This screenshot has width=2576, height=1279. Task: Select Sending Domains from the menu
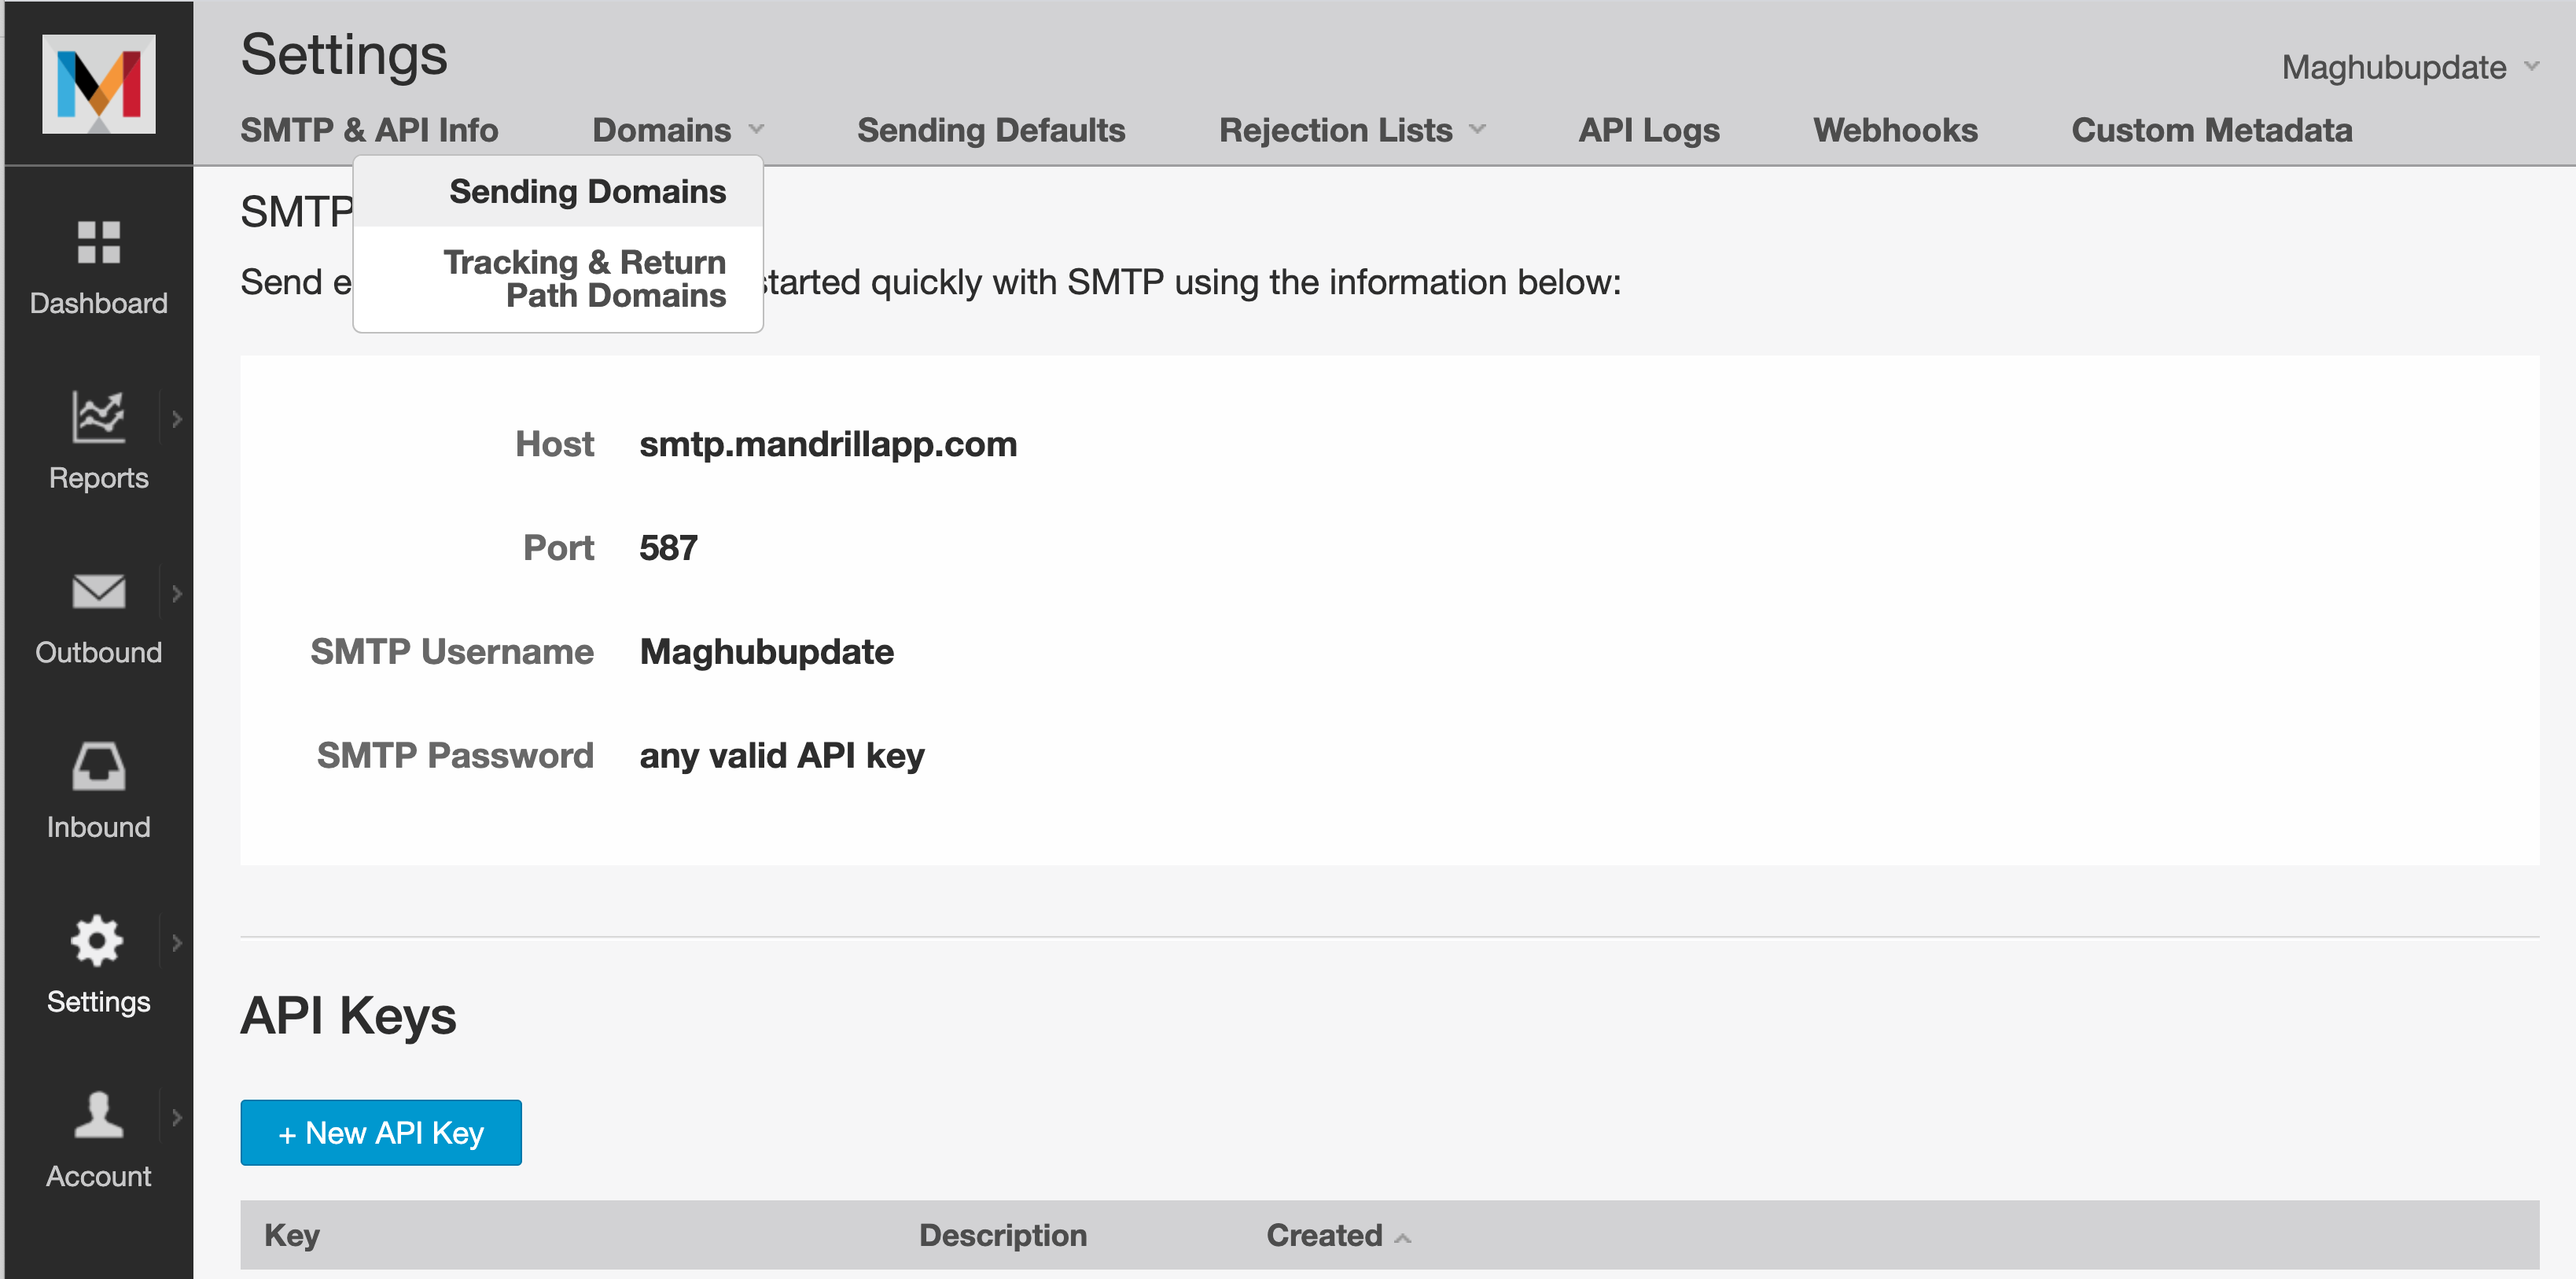tap(587, 192)
